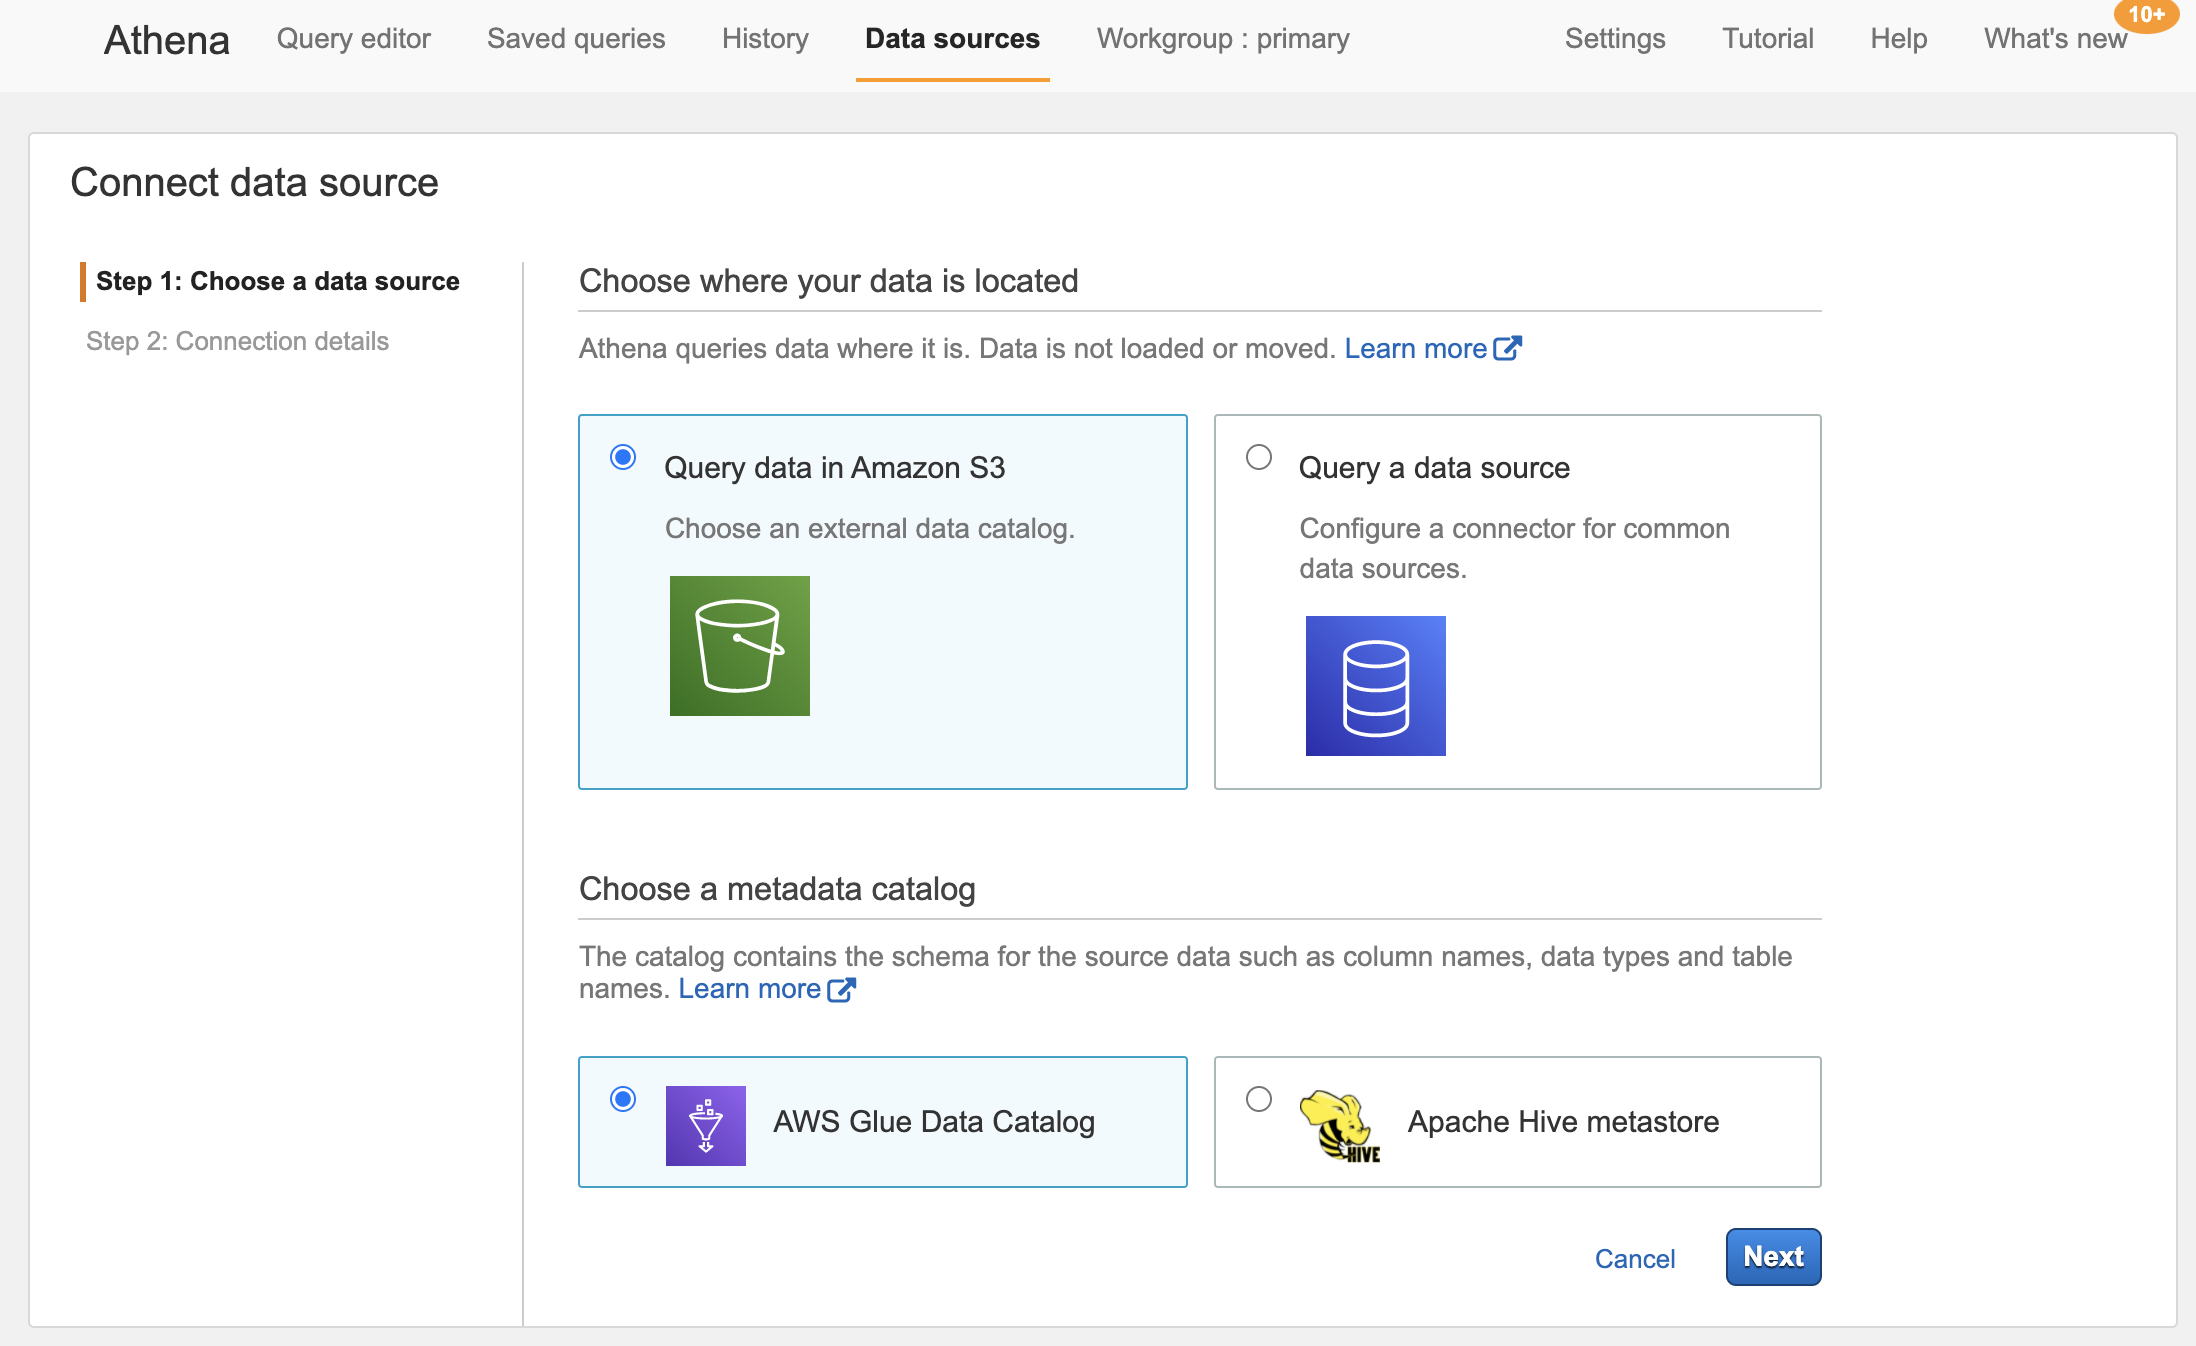Go to Step 2 Connection details
This screenshot has height=1346, width=2196.
pos(237,341)
